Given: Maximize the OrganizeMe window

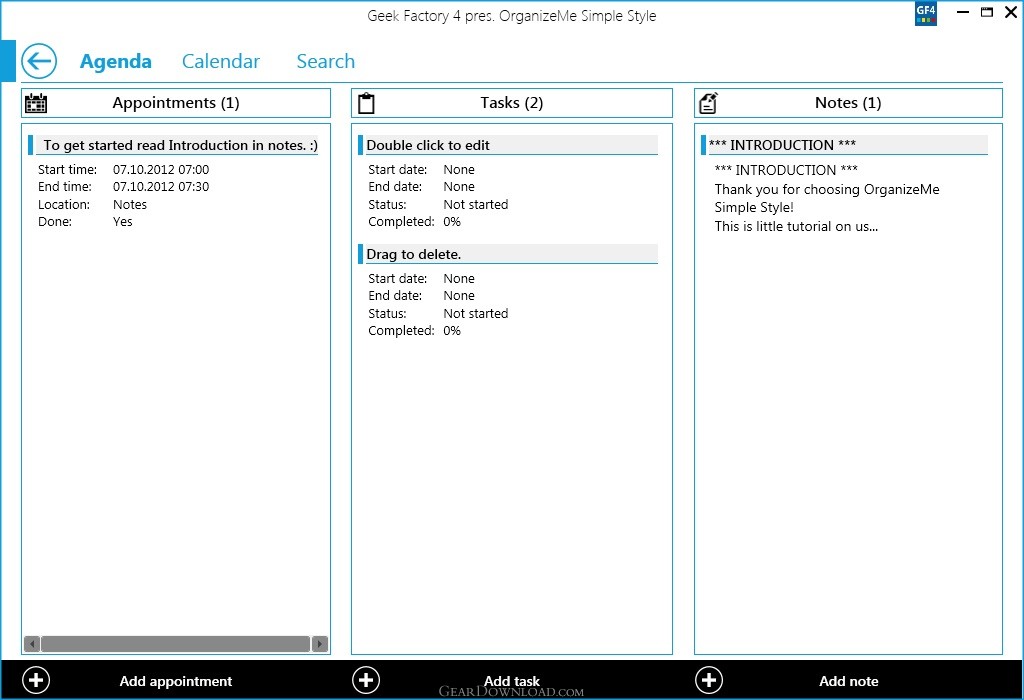Looking at the screenshot, I should click(x=987, y=12).
